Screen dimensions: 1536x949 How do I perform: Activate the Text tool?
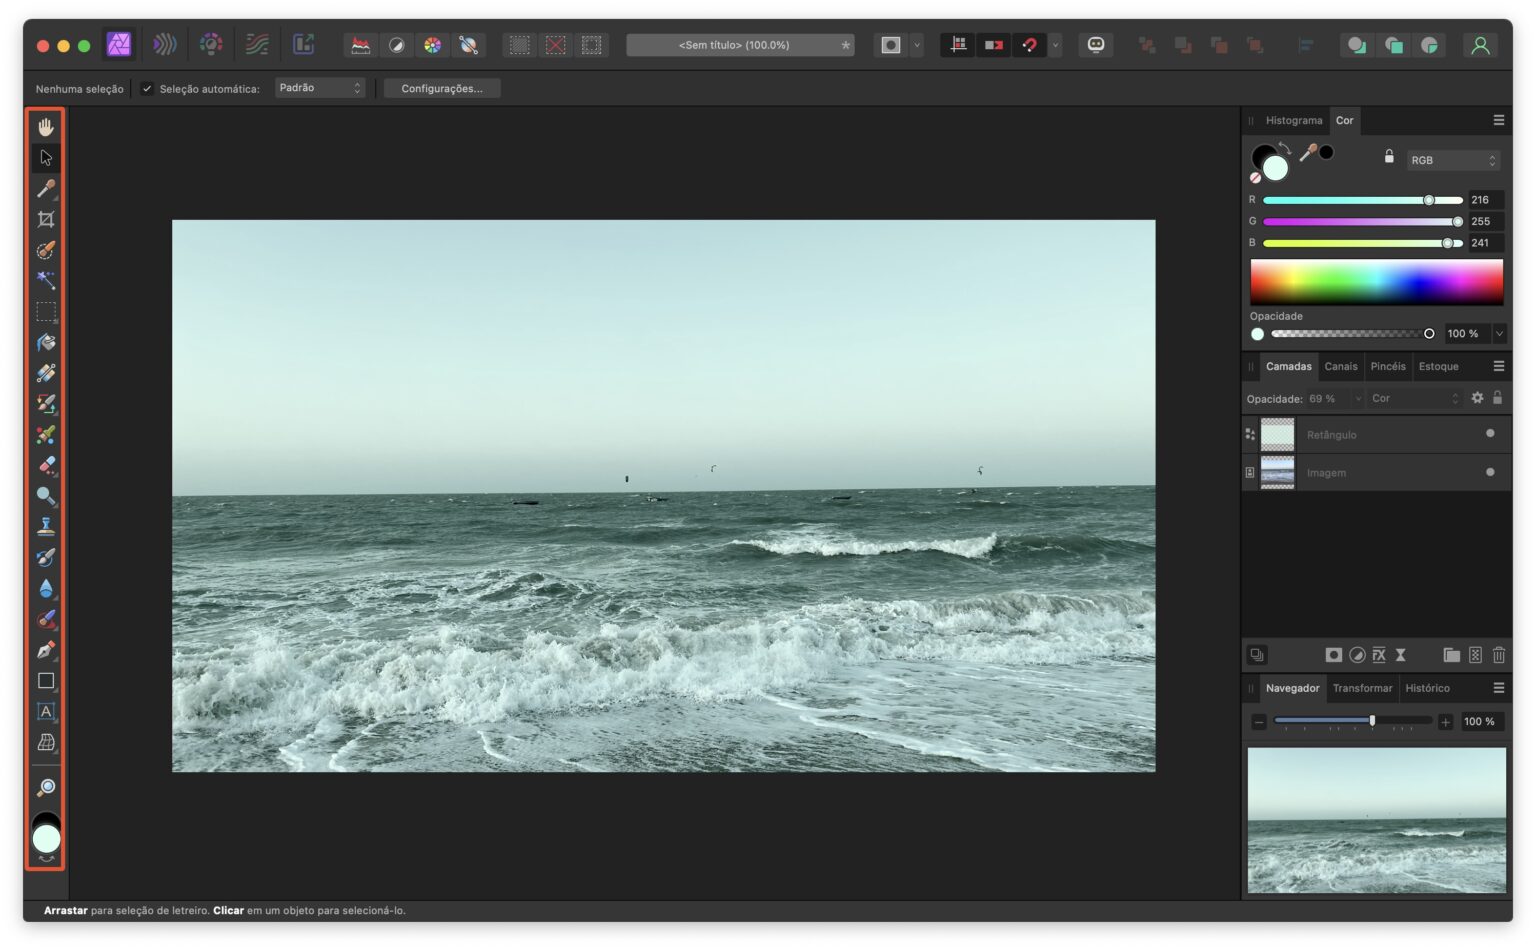tap(45, 712)
